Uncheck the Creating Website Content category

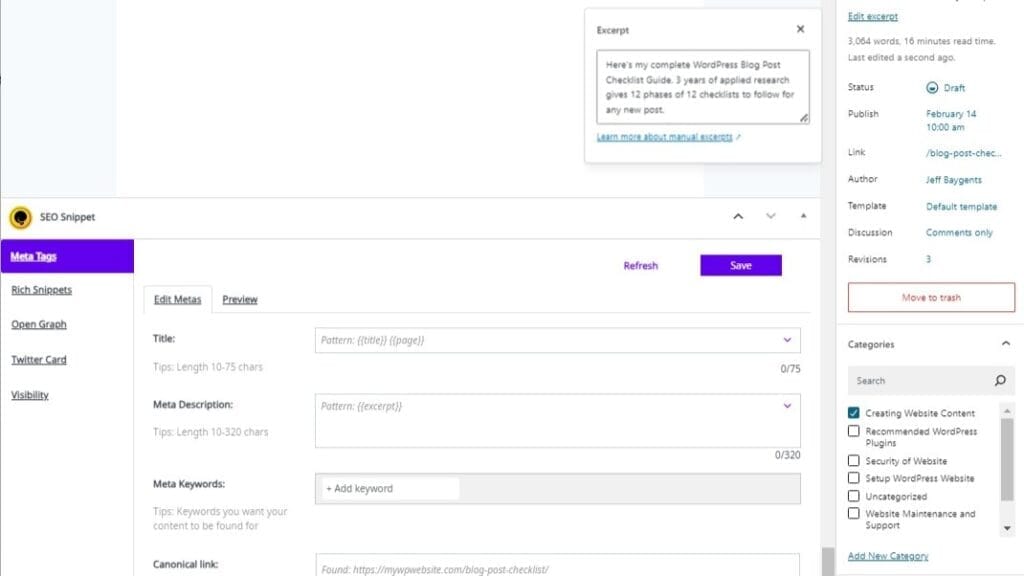click(853, 412)
